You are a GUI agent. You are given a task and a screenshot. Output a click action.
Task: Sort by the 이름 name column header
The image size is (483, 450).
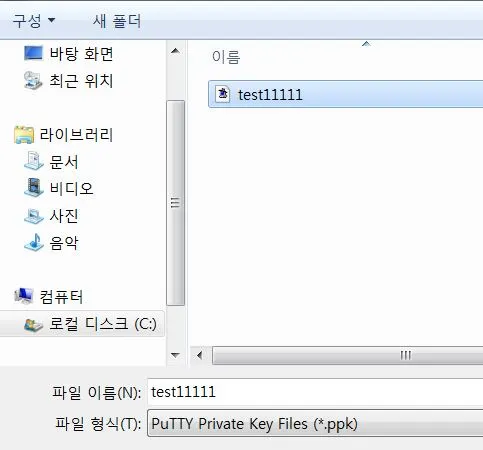point(226,57)
